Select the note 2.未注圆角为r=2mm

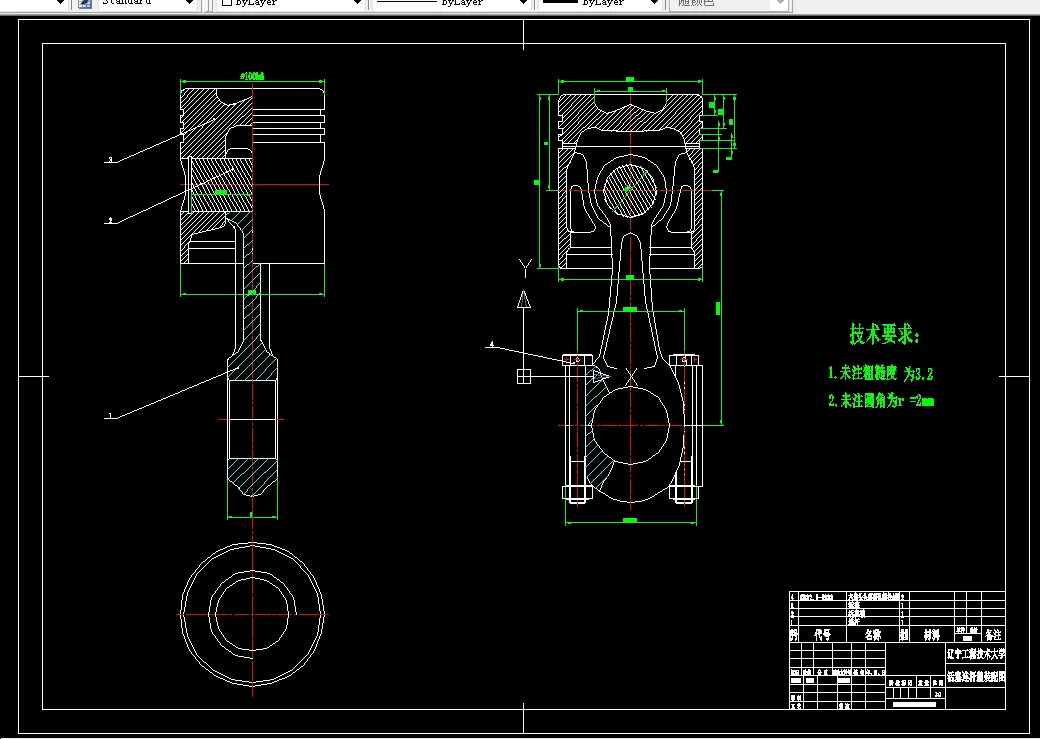coord(881,401)
